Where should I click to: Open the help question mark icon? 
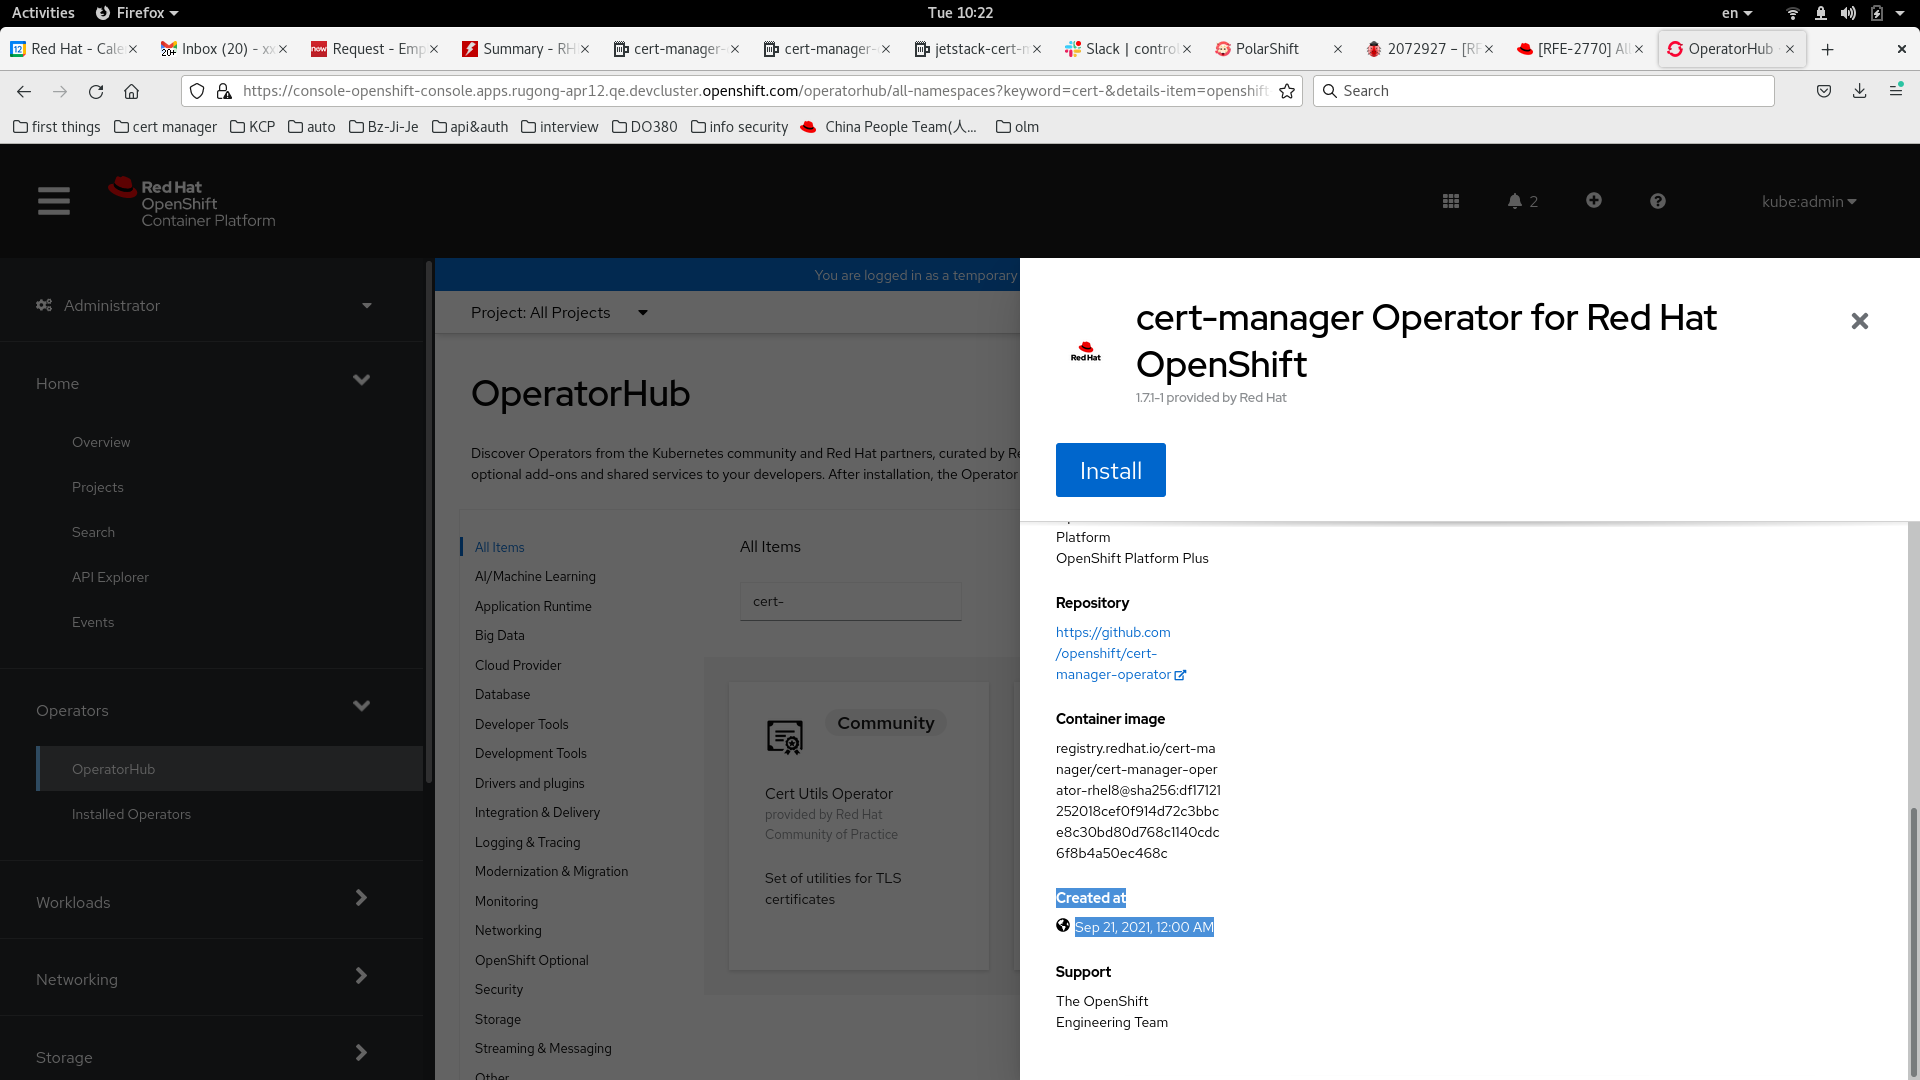coord(1658,201)
